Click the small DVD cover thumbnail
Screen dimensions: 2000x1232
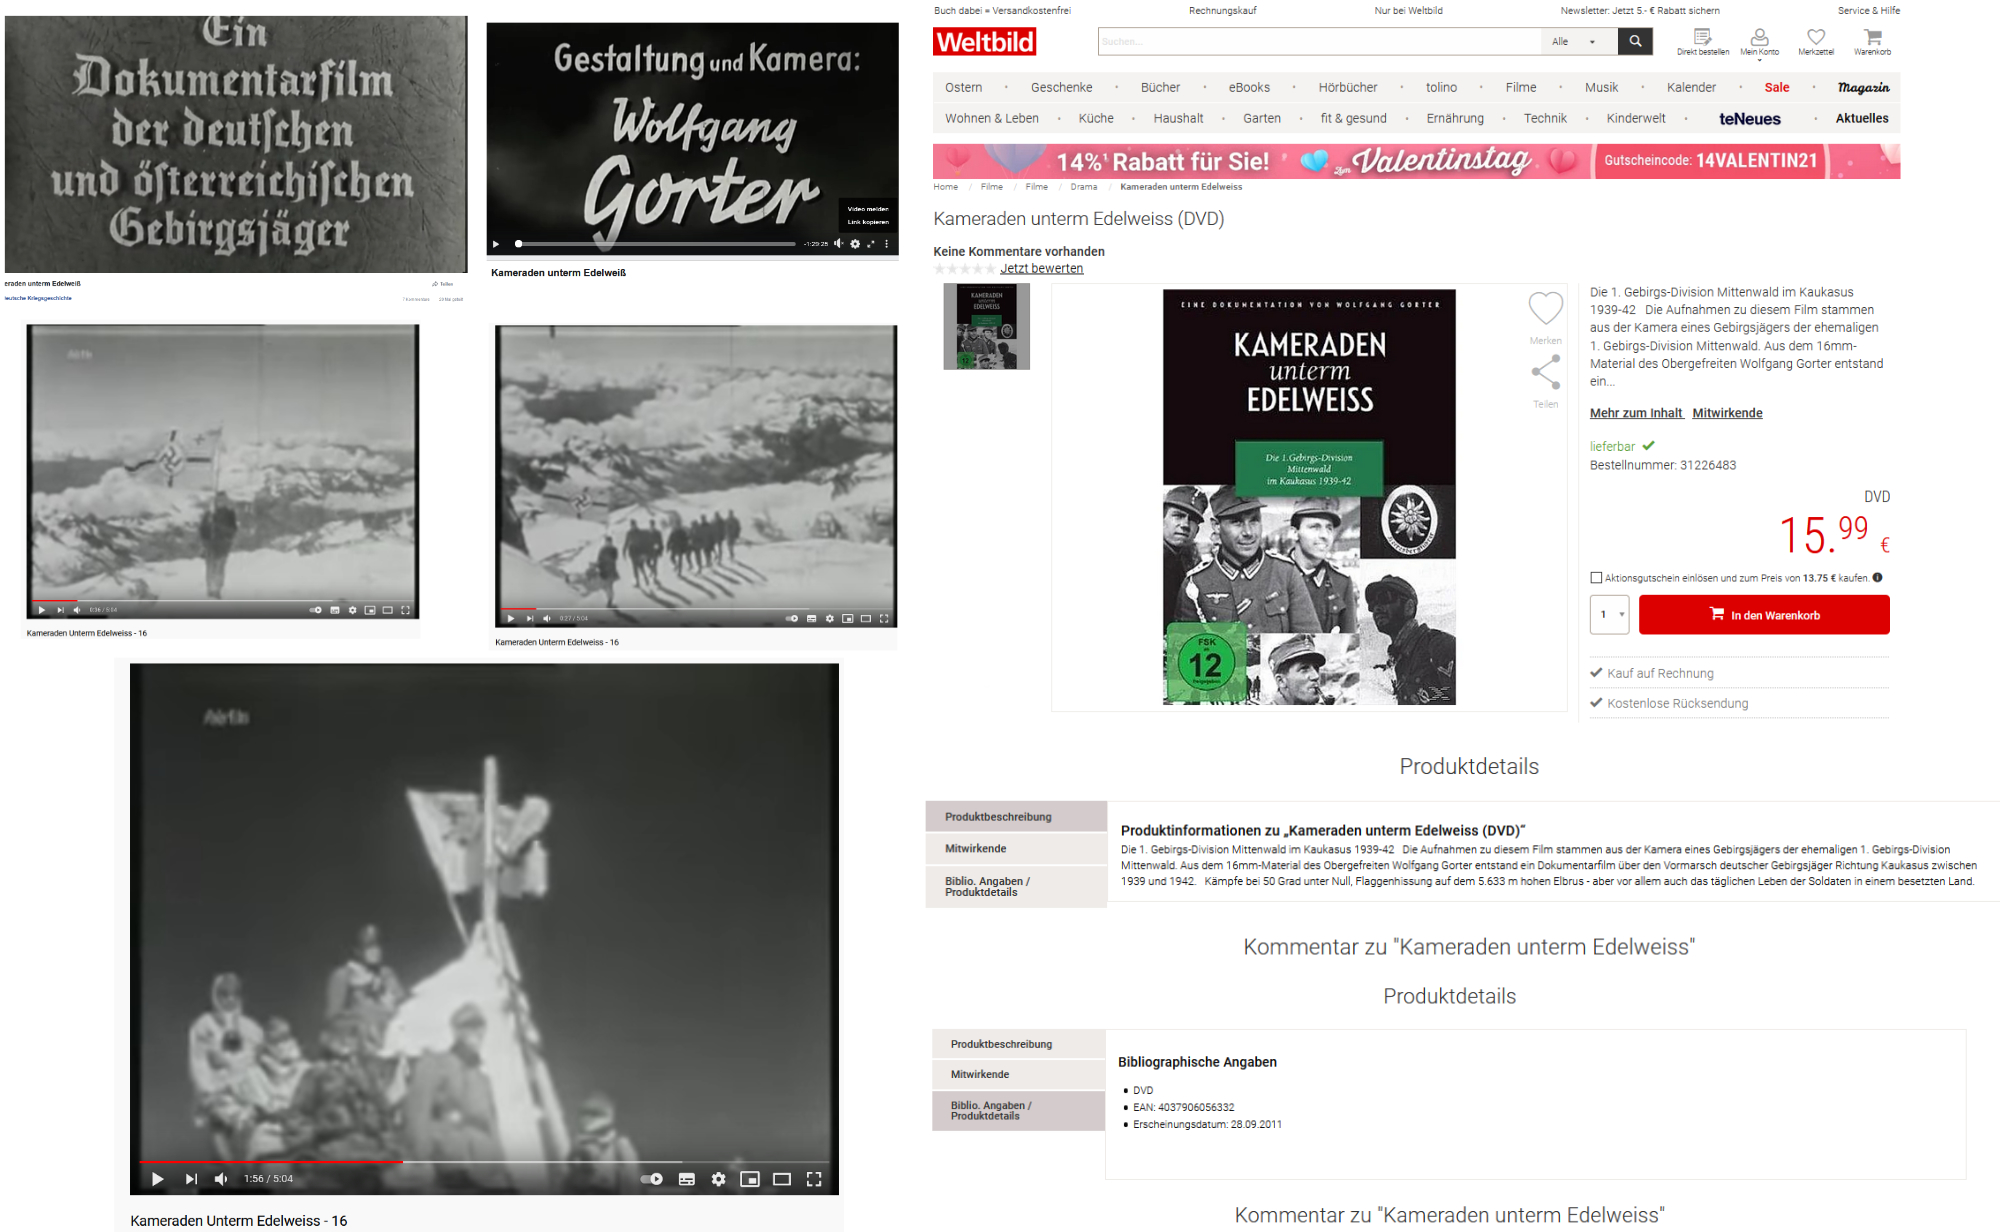pos(986,327)
